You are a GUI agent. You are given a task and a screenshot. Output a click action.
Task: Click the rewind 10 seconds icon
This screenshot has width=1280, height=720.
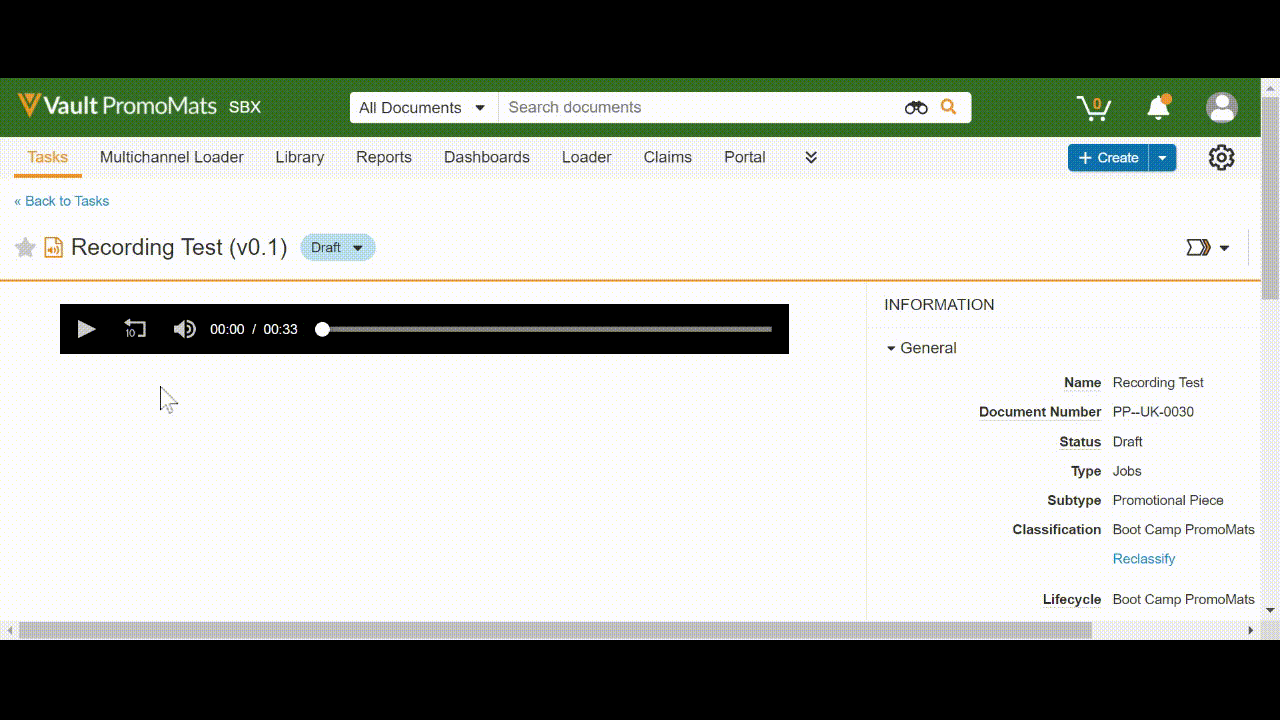(135, 329)
